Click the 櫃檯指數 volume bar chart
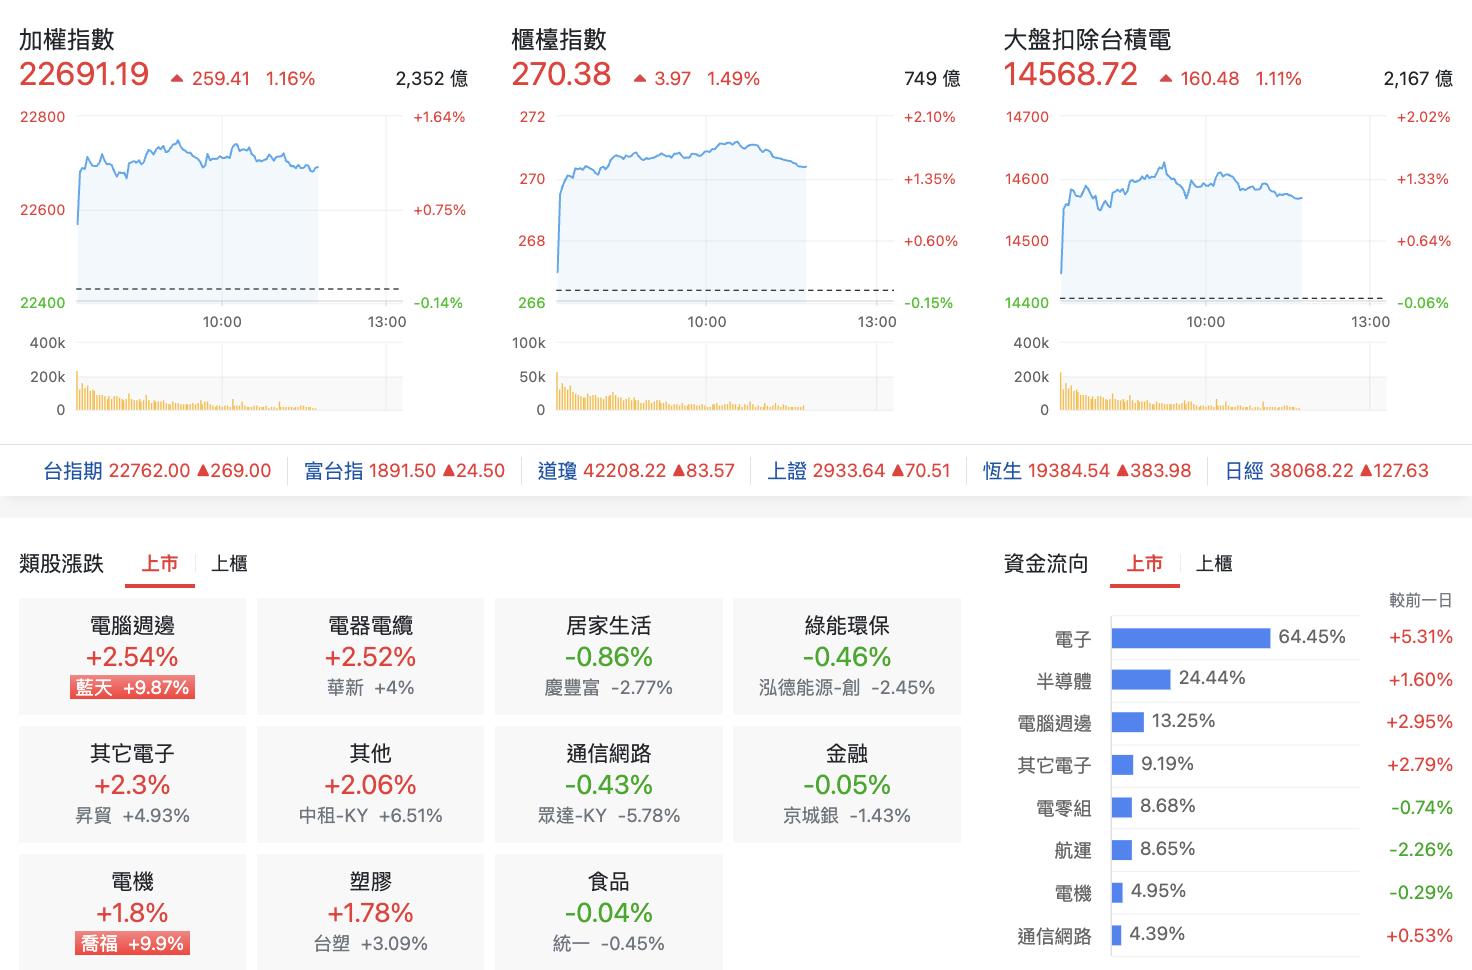The height and width of the screenshot is (970, 1472). pos(725,377)
